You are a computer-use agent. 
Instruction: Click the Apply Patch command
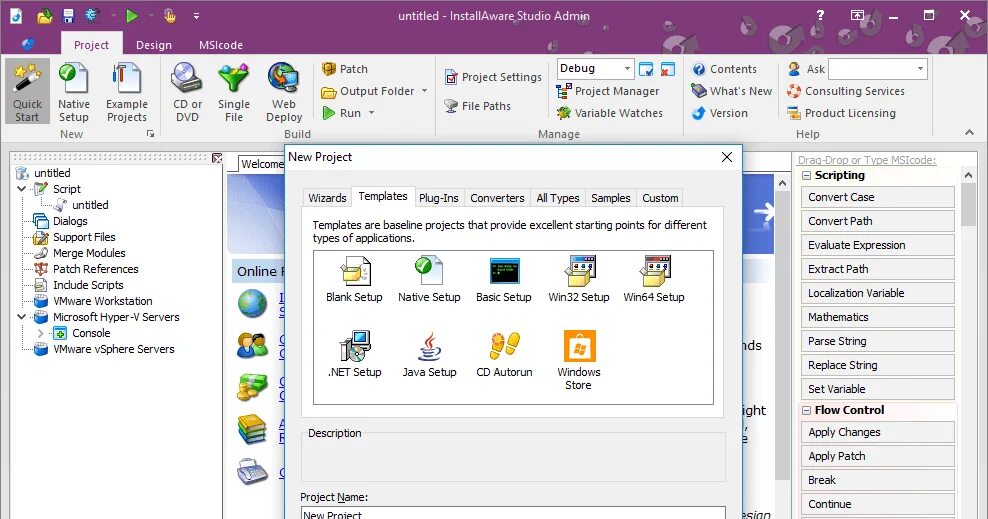(877, 456)
